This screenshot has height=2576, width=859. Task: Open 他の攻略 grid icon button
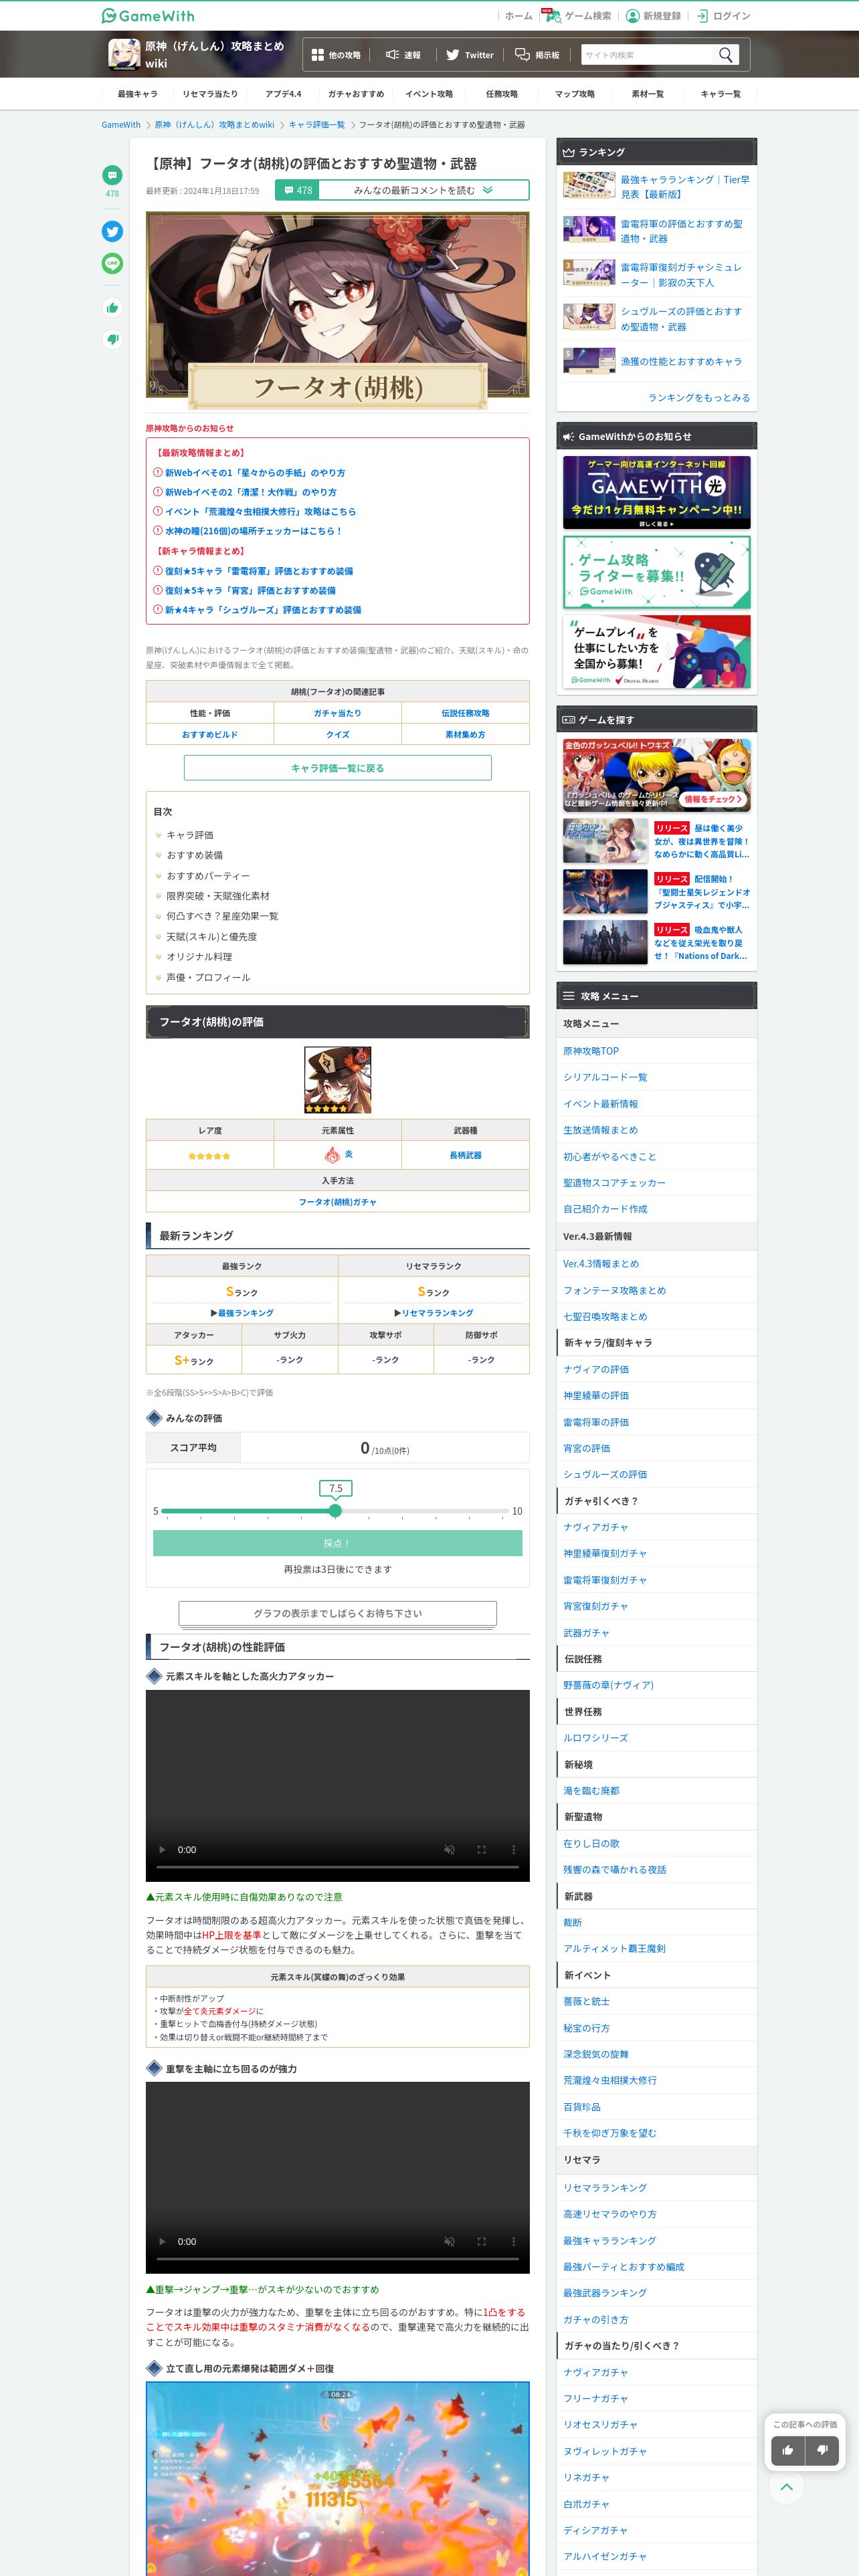(336, 55)
